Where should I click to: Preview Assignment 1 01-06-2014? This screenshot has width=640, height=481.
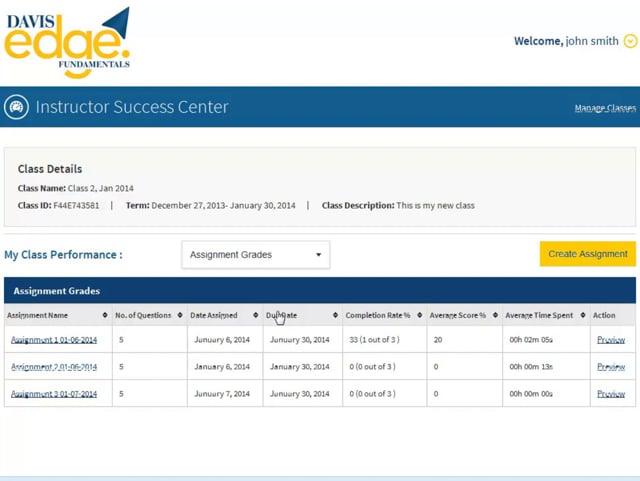coord(611,340)
